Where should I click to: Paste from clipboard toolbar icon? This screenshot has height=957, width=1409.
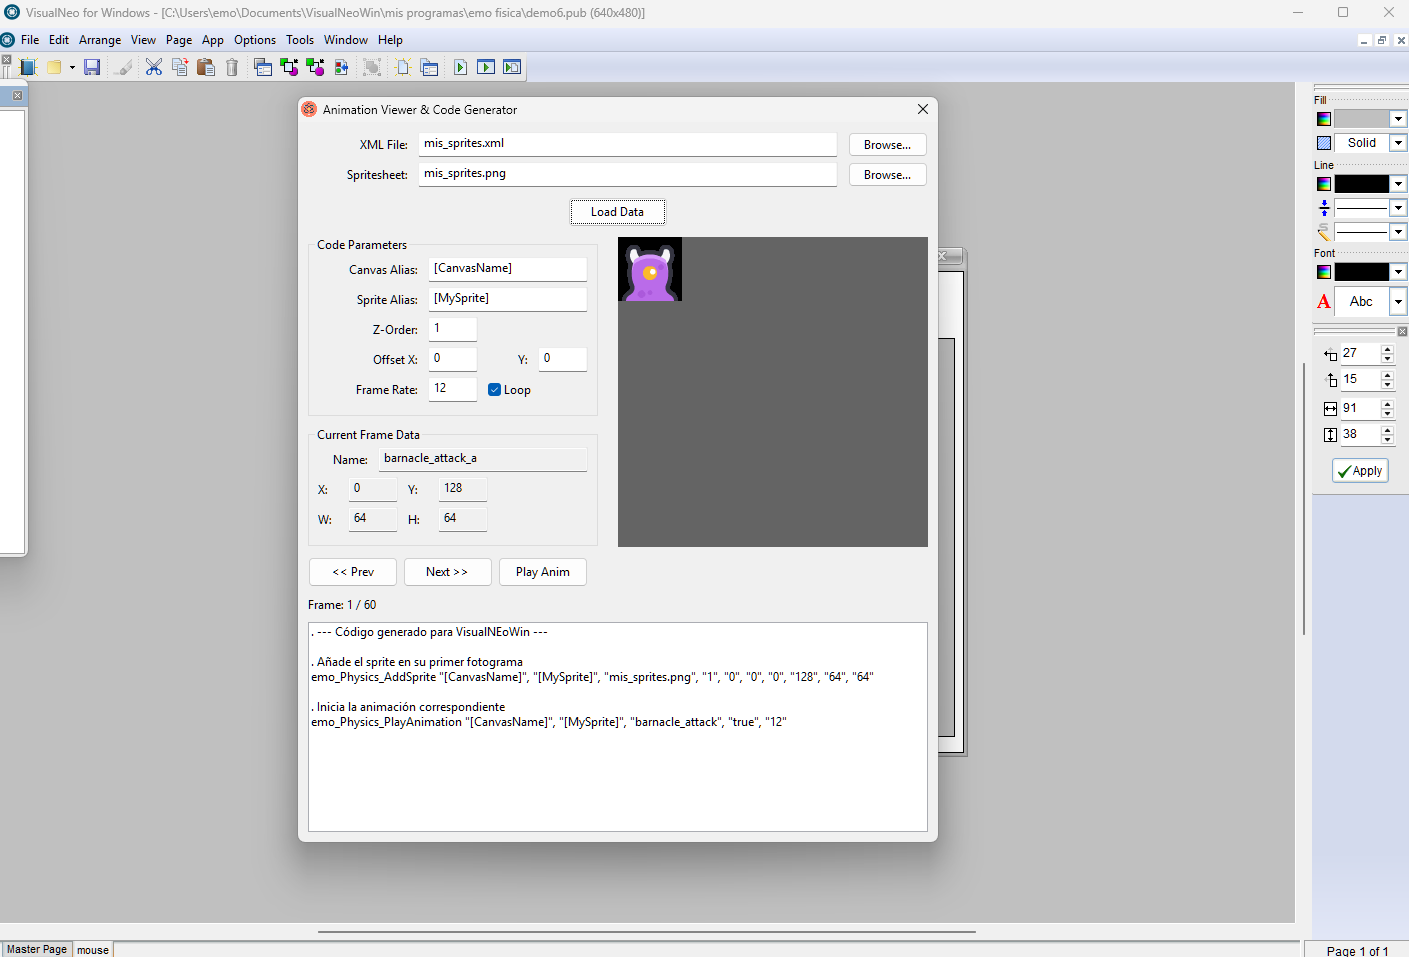click(206, 67)
